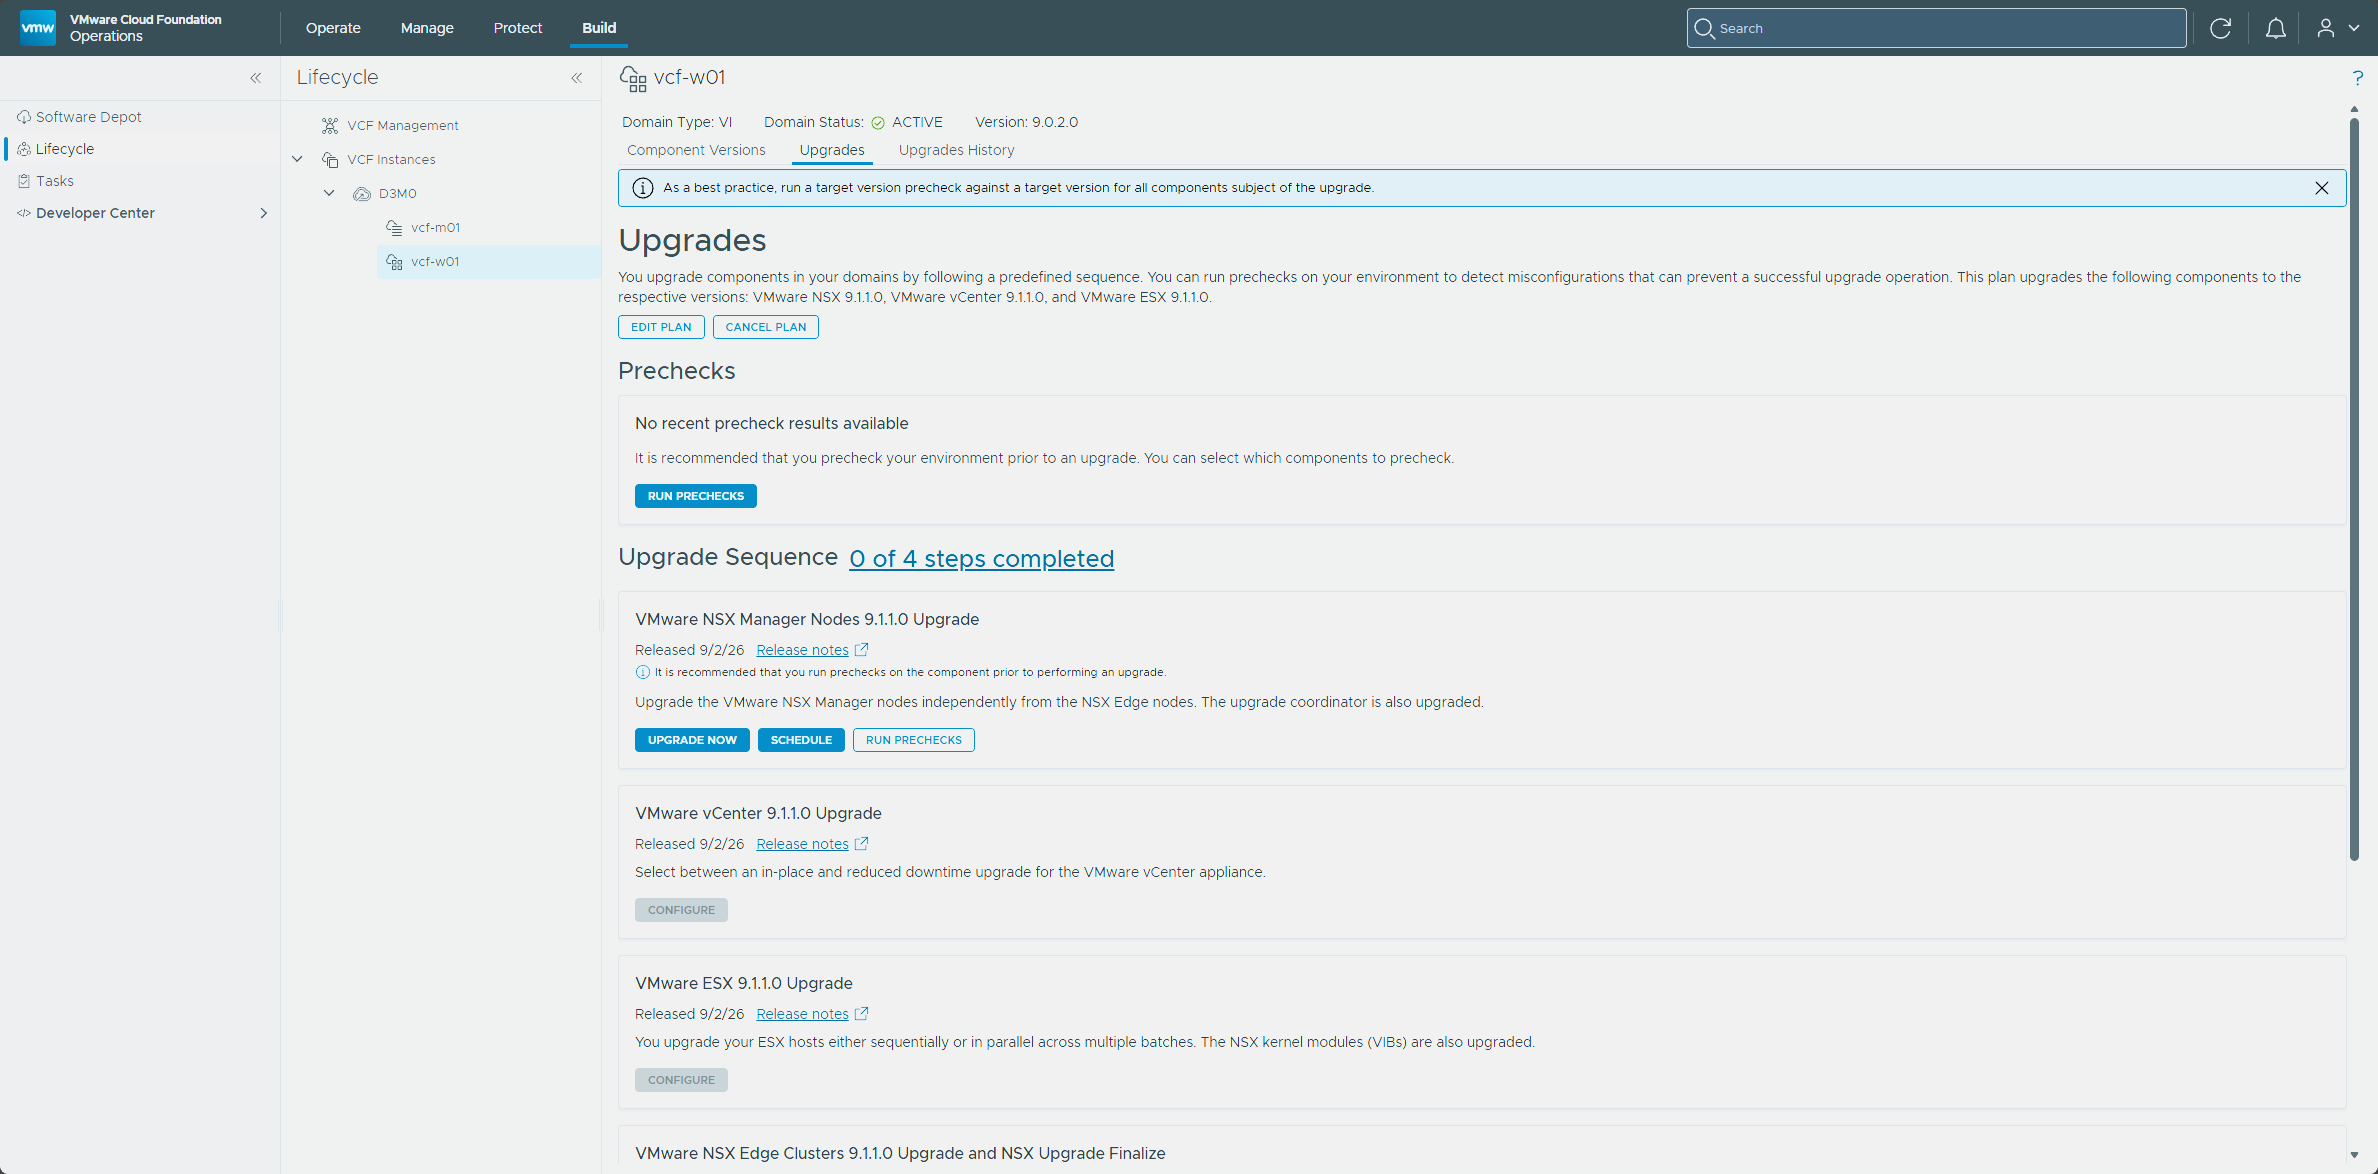The image size is (2378, 1174).
Task: Click the Tasks clipboard icon
Action: click(24, 181)
